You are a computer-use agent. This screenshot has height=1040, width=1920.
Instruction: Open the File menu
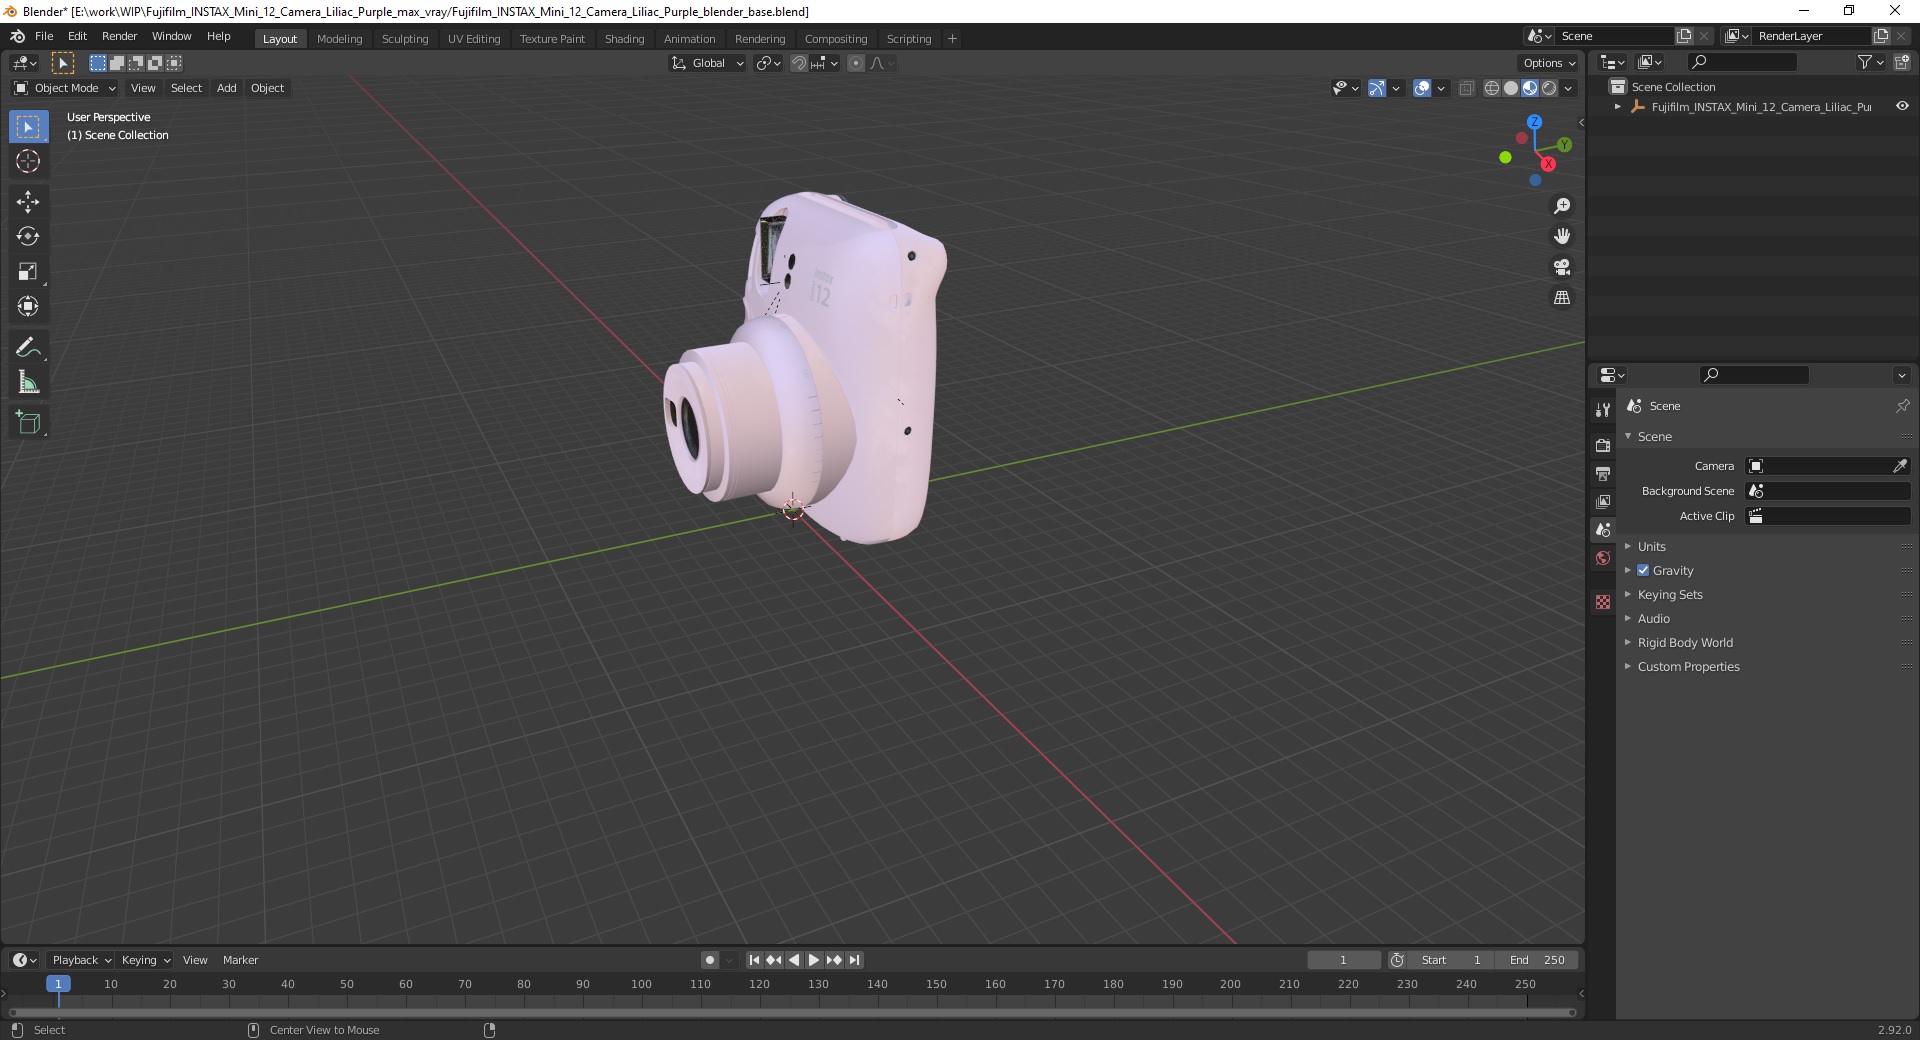click(x=44, y=36)
